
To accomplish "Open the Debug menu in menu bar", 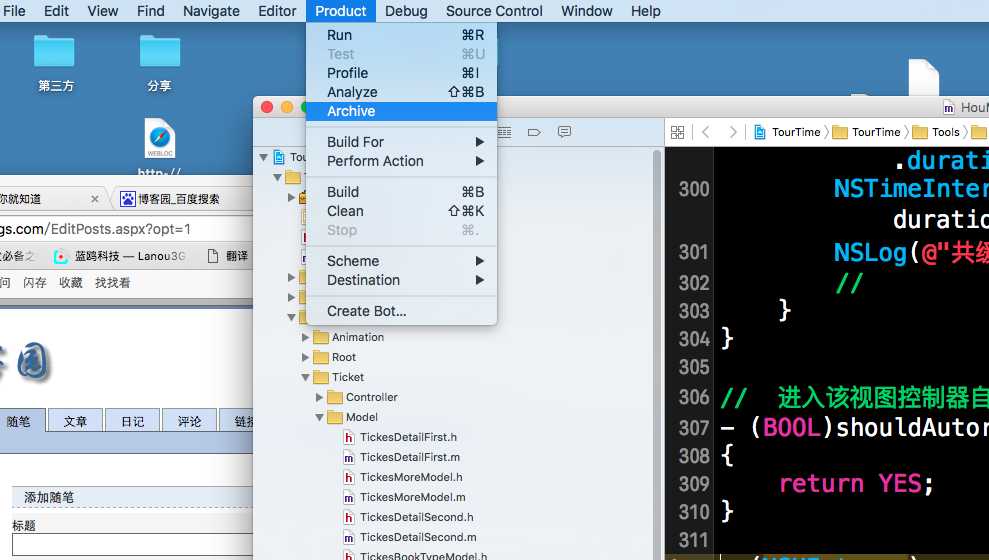I will 406,11.
